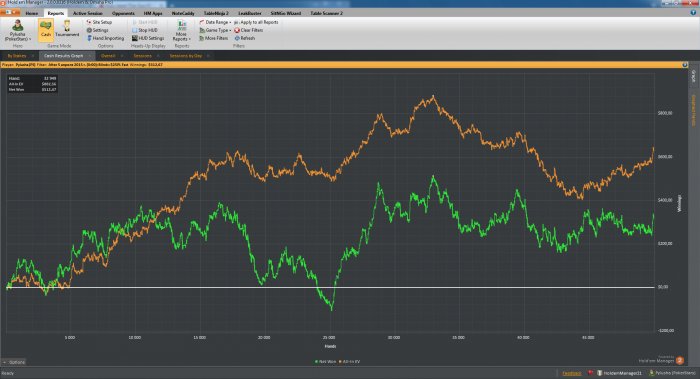The height and width of the screenshot is (379, 700).
Task: Click Pylusha (PokerStars) in status bar
Action: pos(672,373)
